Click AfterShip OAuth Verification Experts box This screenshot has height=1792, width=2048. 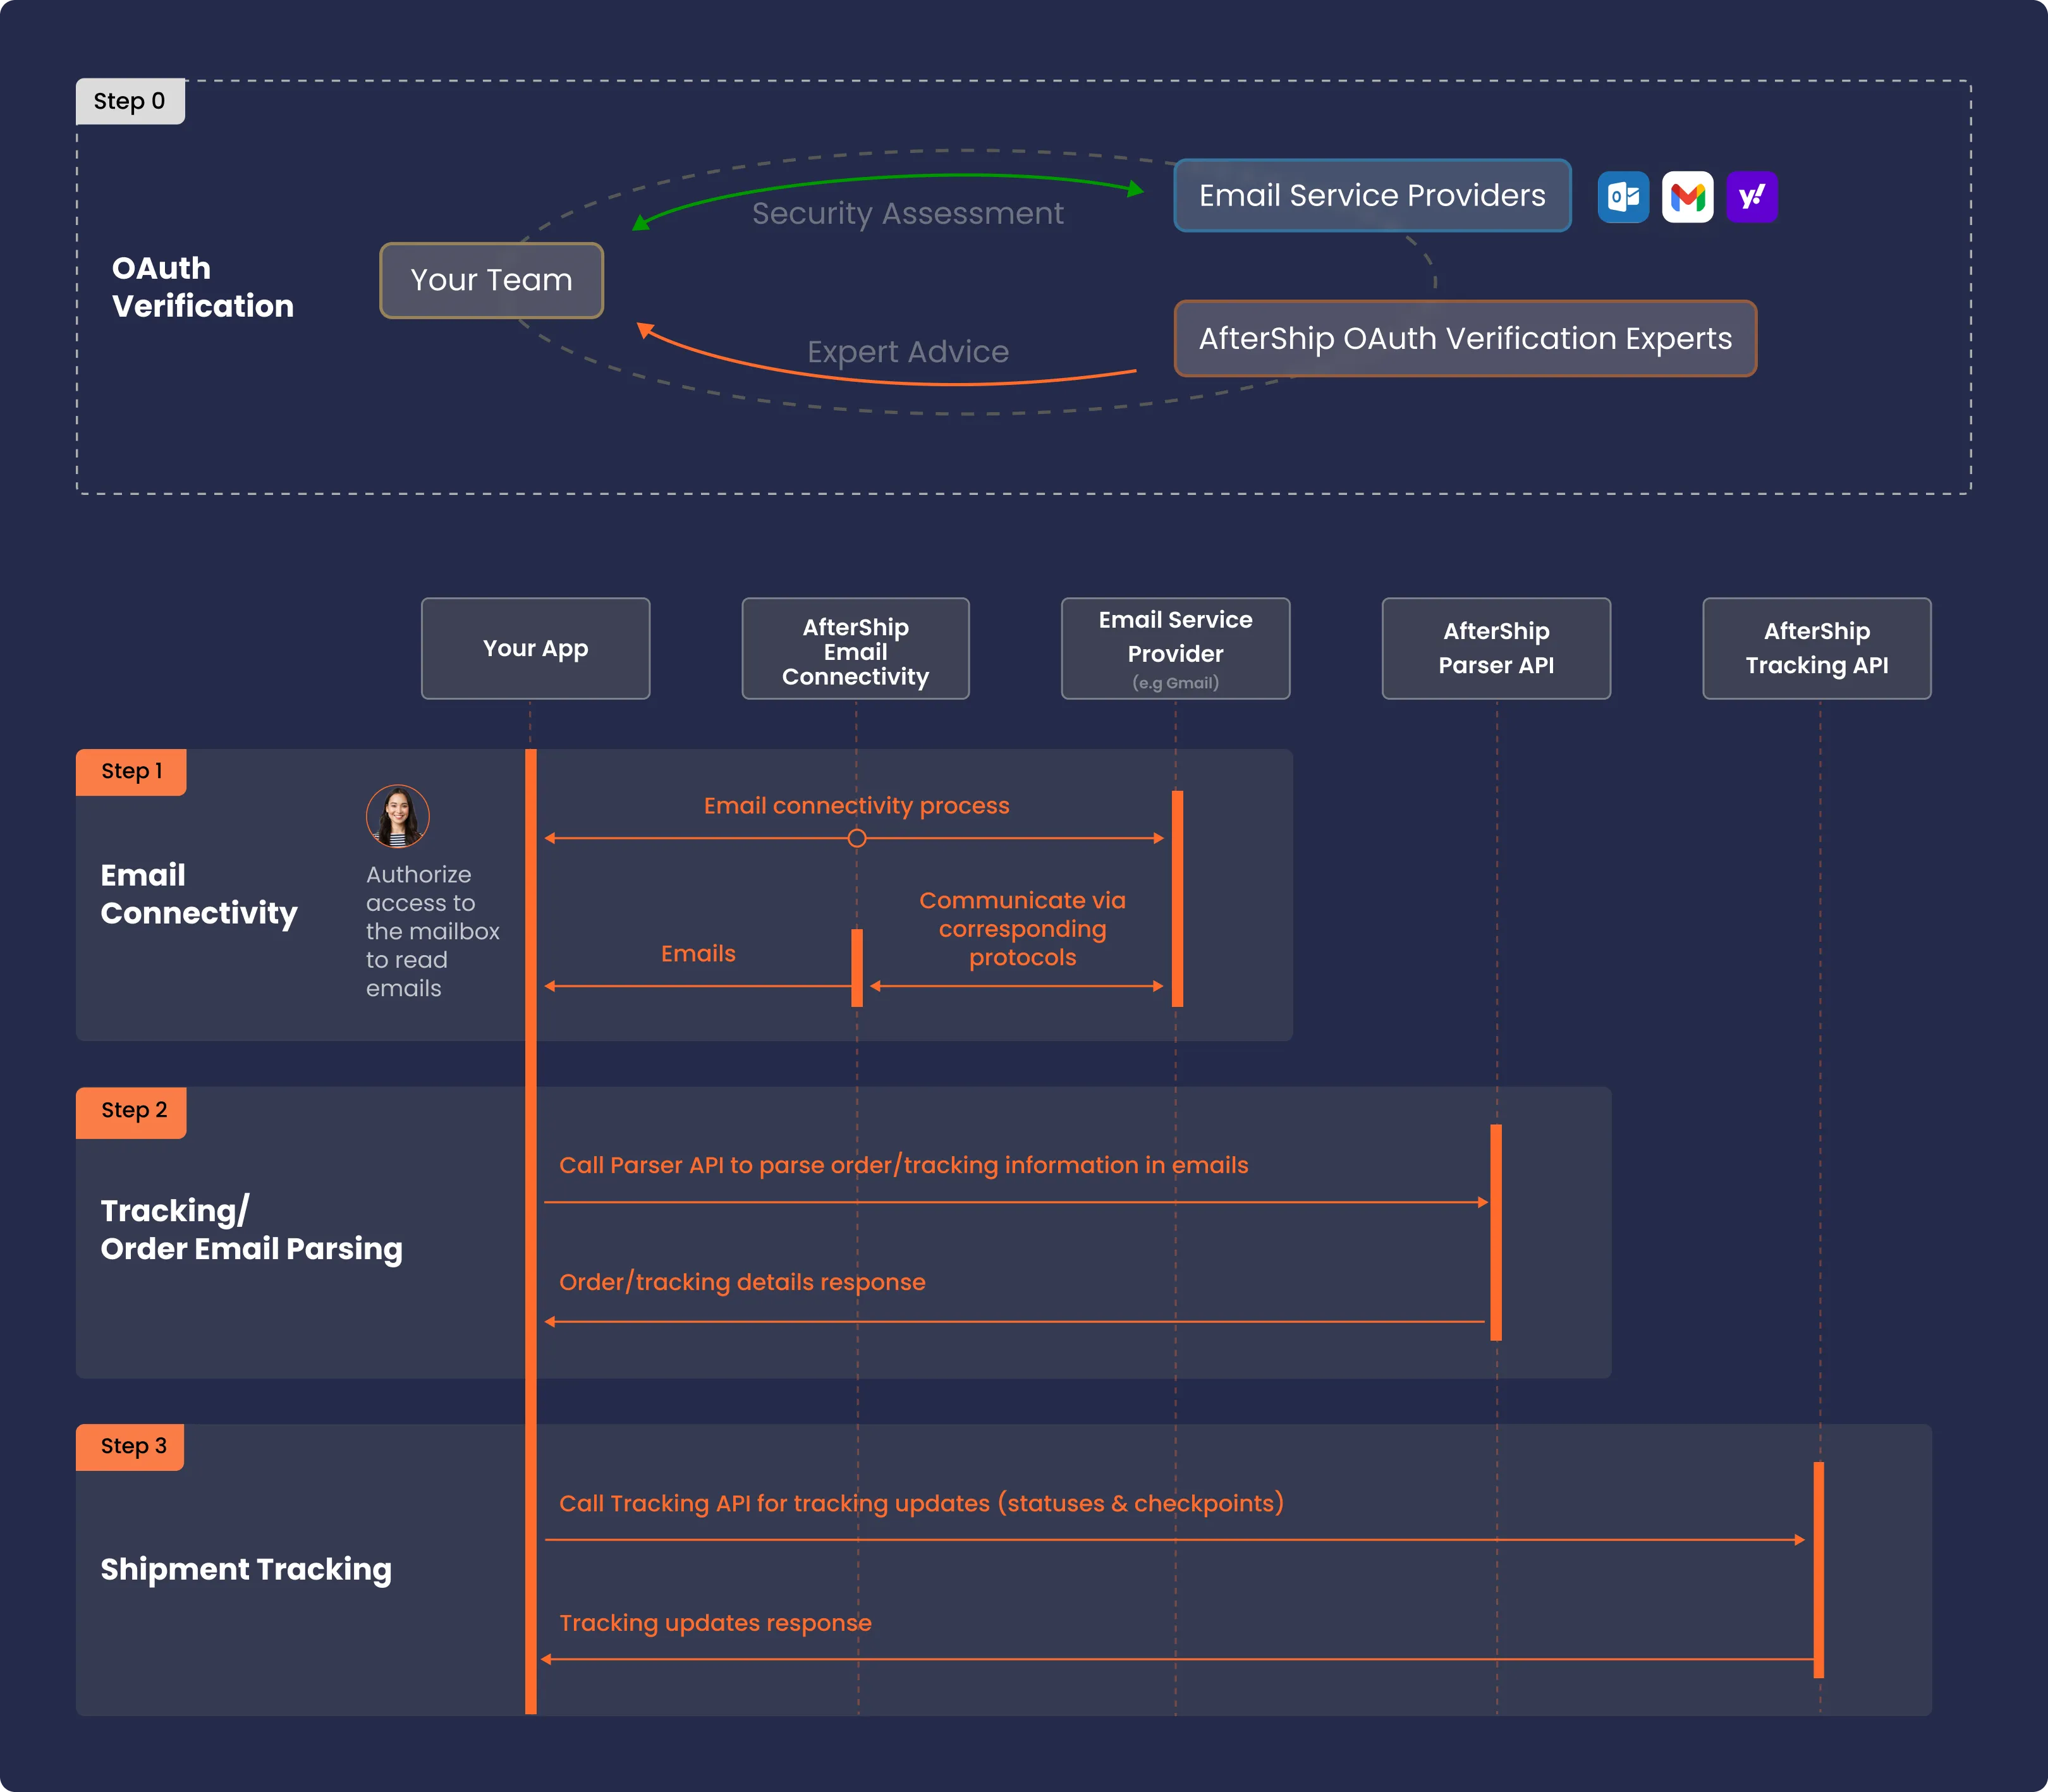1465,338
